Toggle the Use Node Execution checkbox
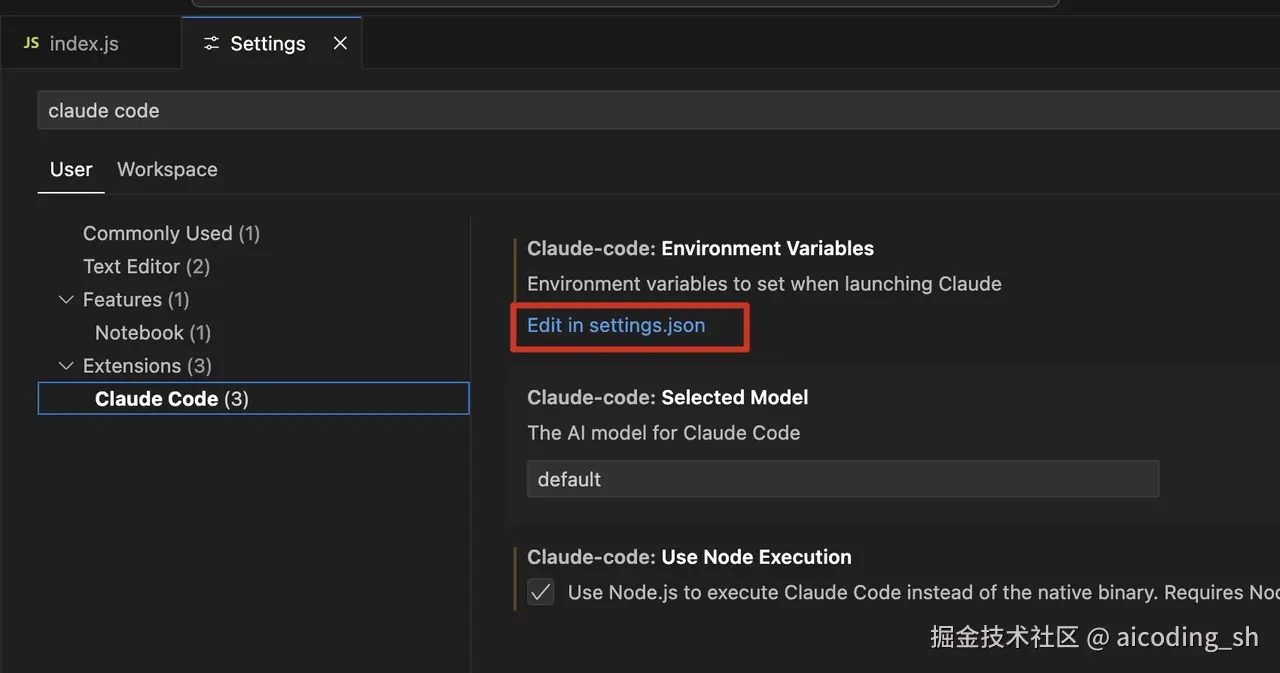The width and height of the screenshot is (1280, 673). click(x=541, y=592)
